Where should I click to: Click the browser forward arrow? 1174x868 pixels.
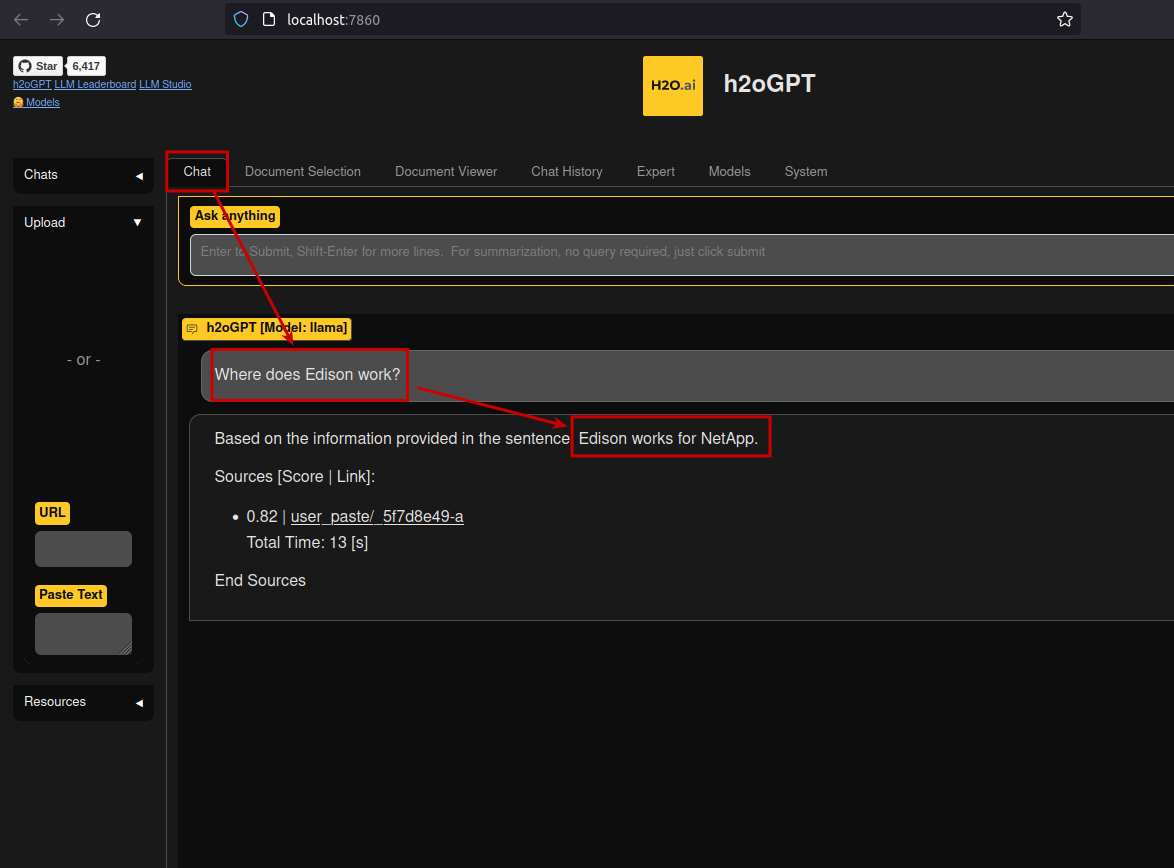[57, 19]
